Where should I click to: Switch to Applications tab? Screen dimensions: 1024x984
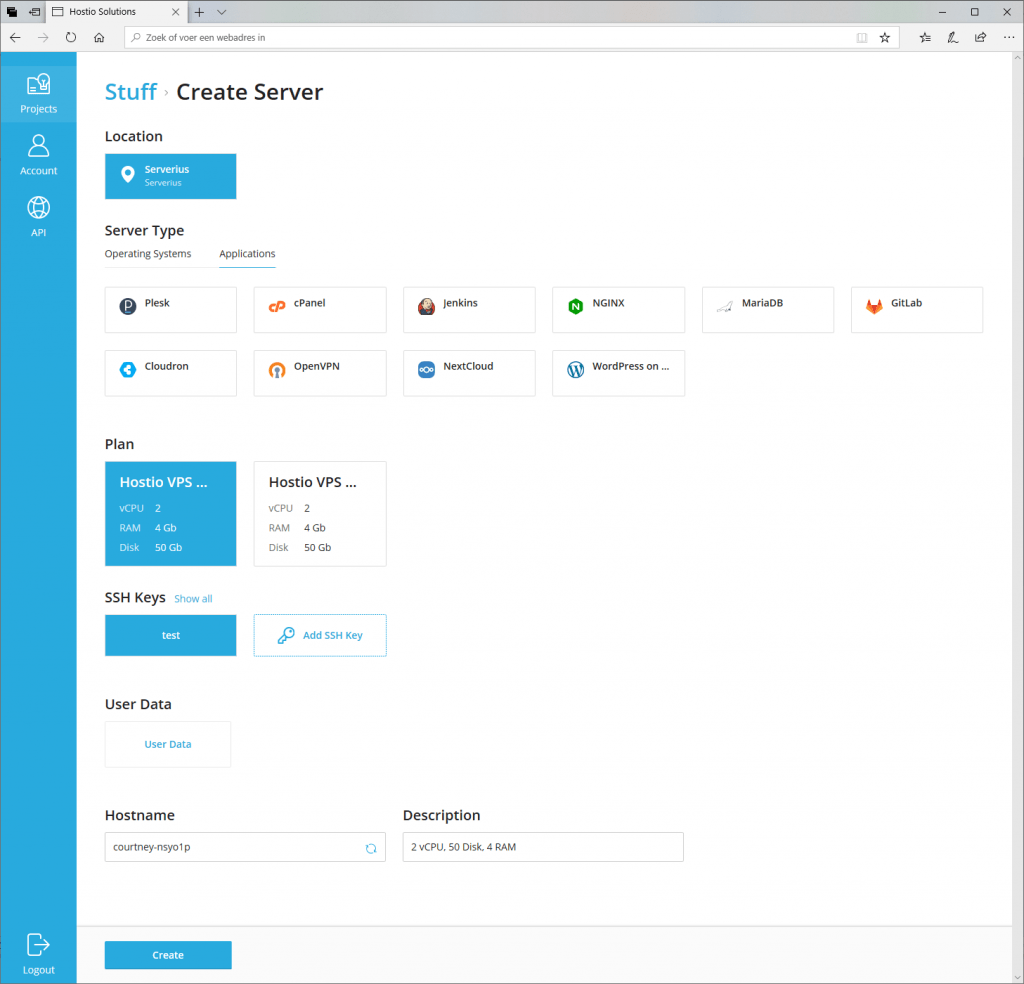[x=248, y=254]
